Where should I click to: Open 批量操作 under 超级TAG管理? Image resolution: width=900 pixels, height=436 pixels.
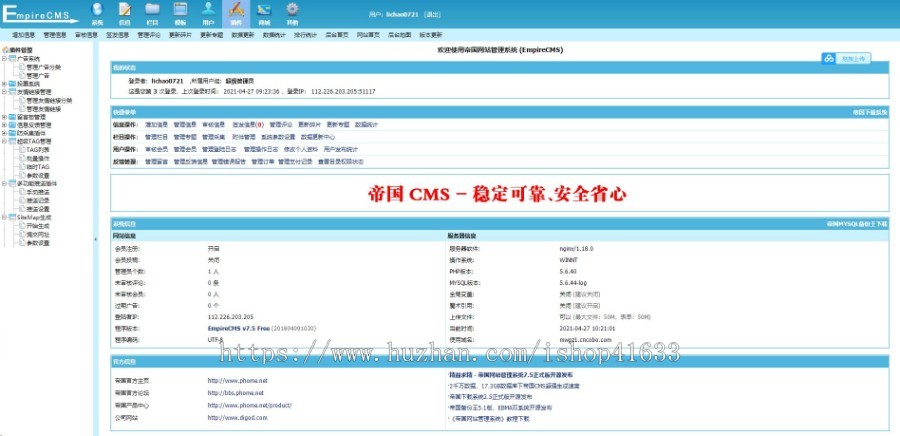38,158
